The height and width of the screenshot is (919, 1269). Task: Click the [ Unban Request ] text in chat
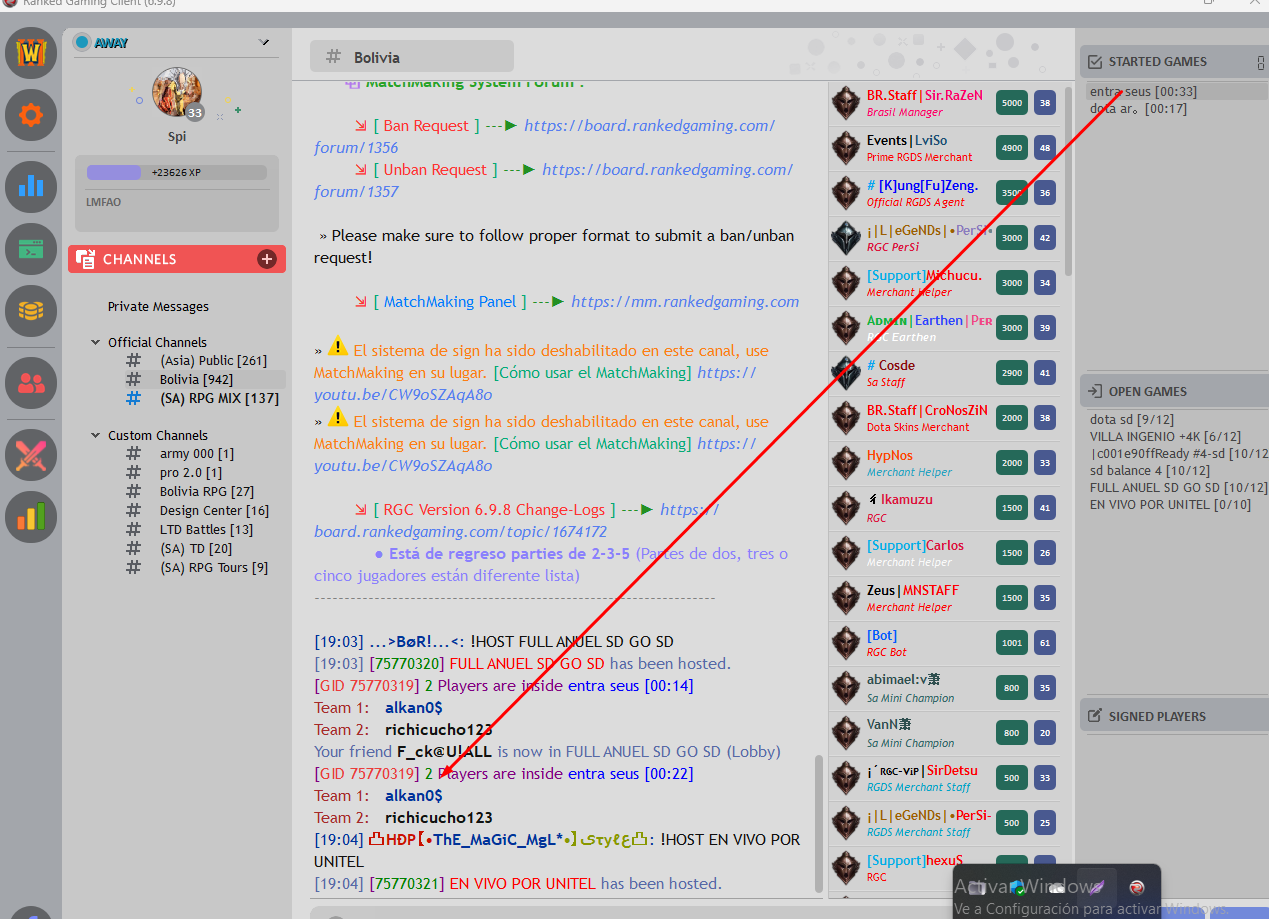434,170
